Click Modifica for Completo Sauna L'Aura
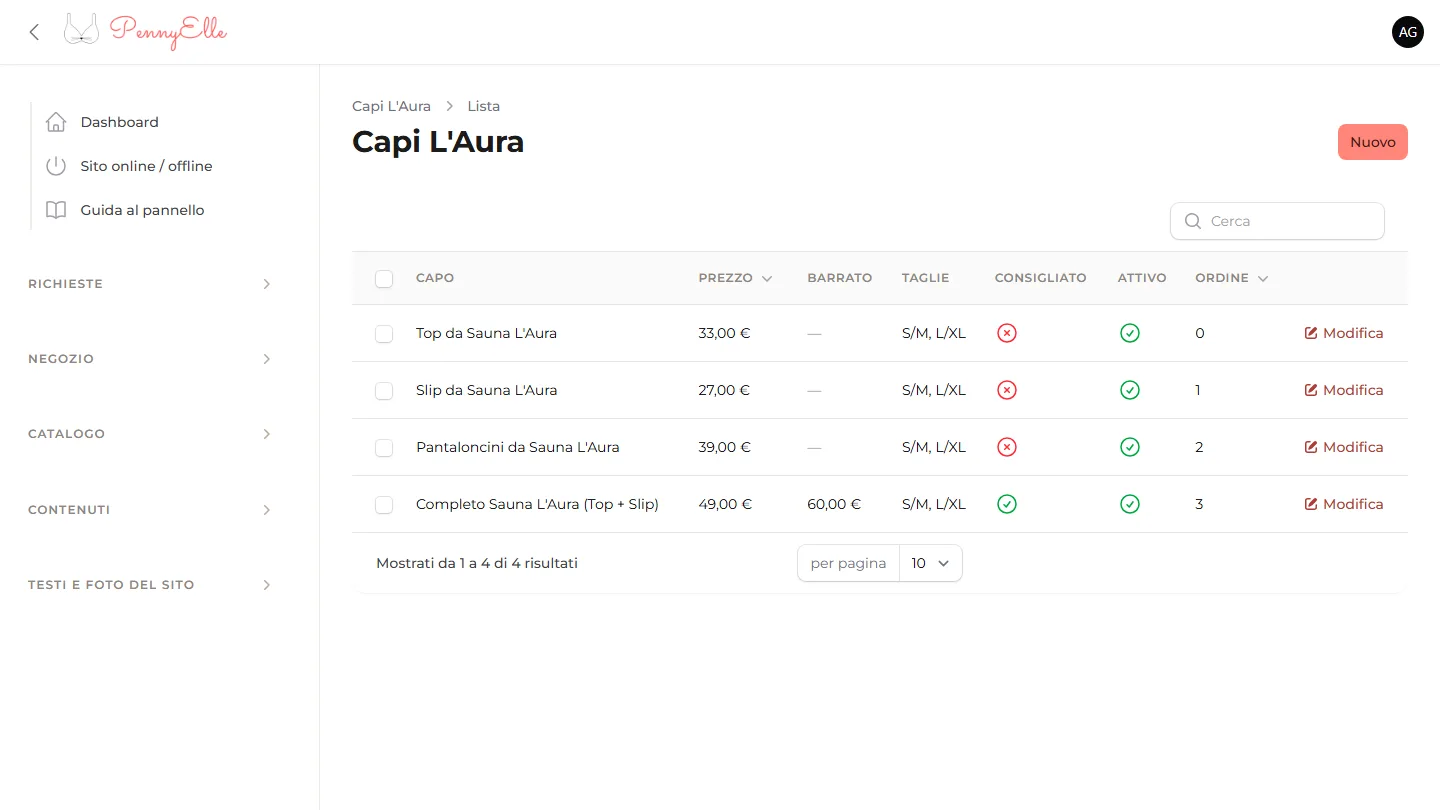Screen dimensions: 1440x810 click(1344, 504)
